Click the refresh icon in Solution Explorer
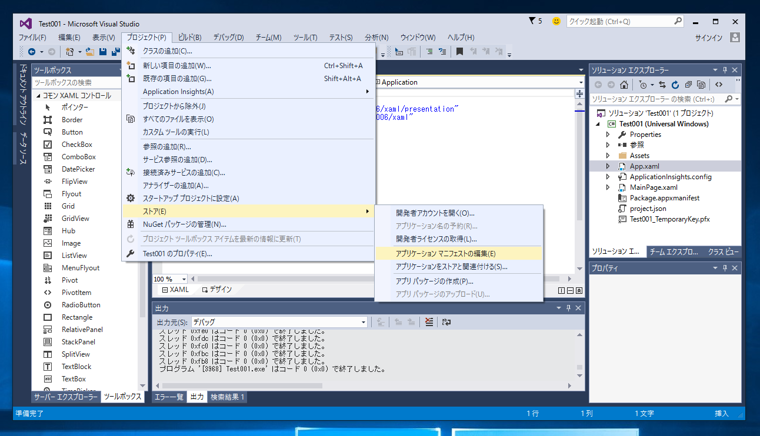The width and height of the screenshot is (760, 436). click(x=675, y=85)
